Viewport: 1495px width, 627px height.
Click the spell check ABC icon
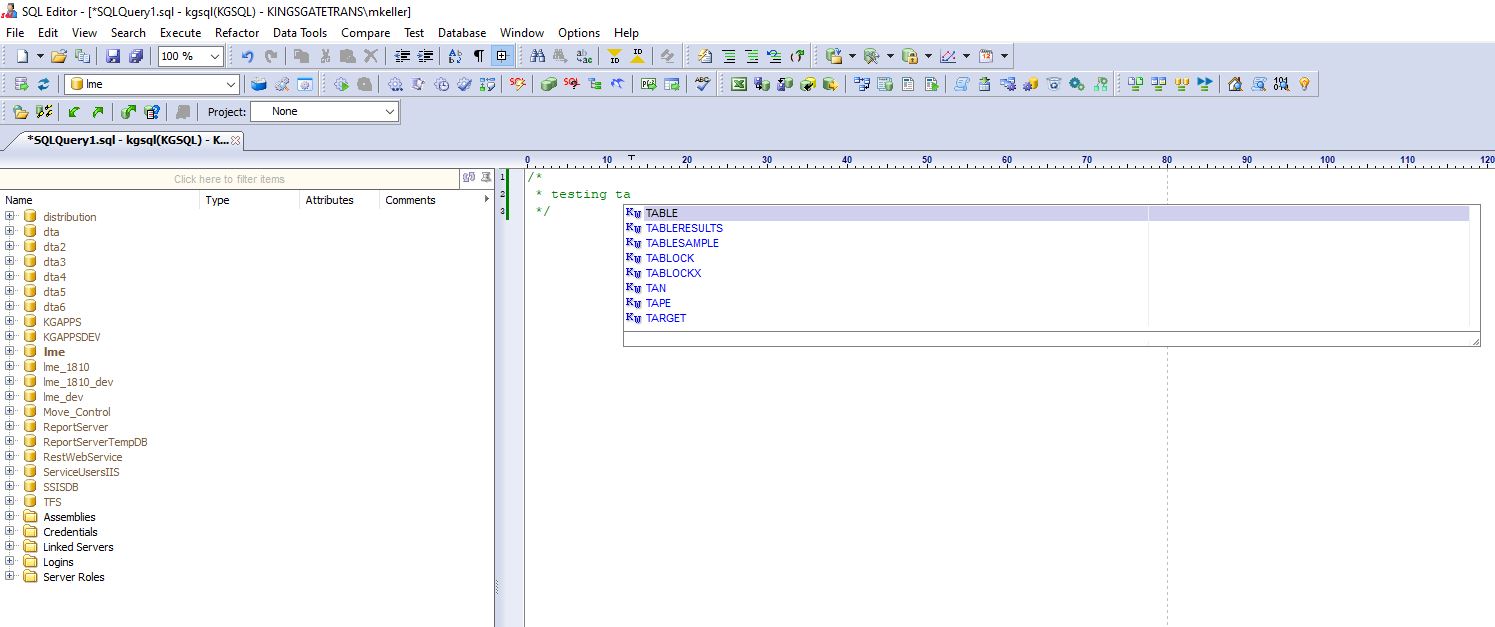(703, 85)
